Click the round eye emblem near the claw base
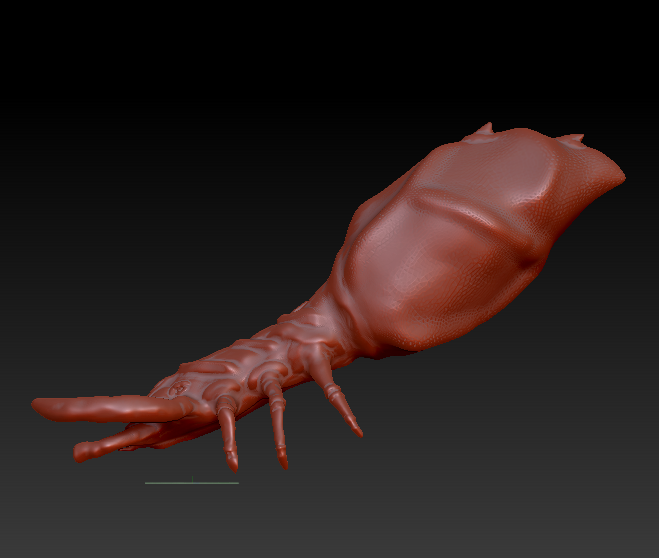Image resolution: width=659 pixels, height=558 pixels. (x=181, y=387)
